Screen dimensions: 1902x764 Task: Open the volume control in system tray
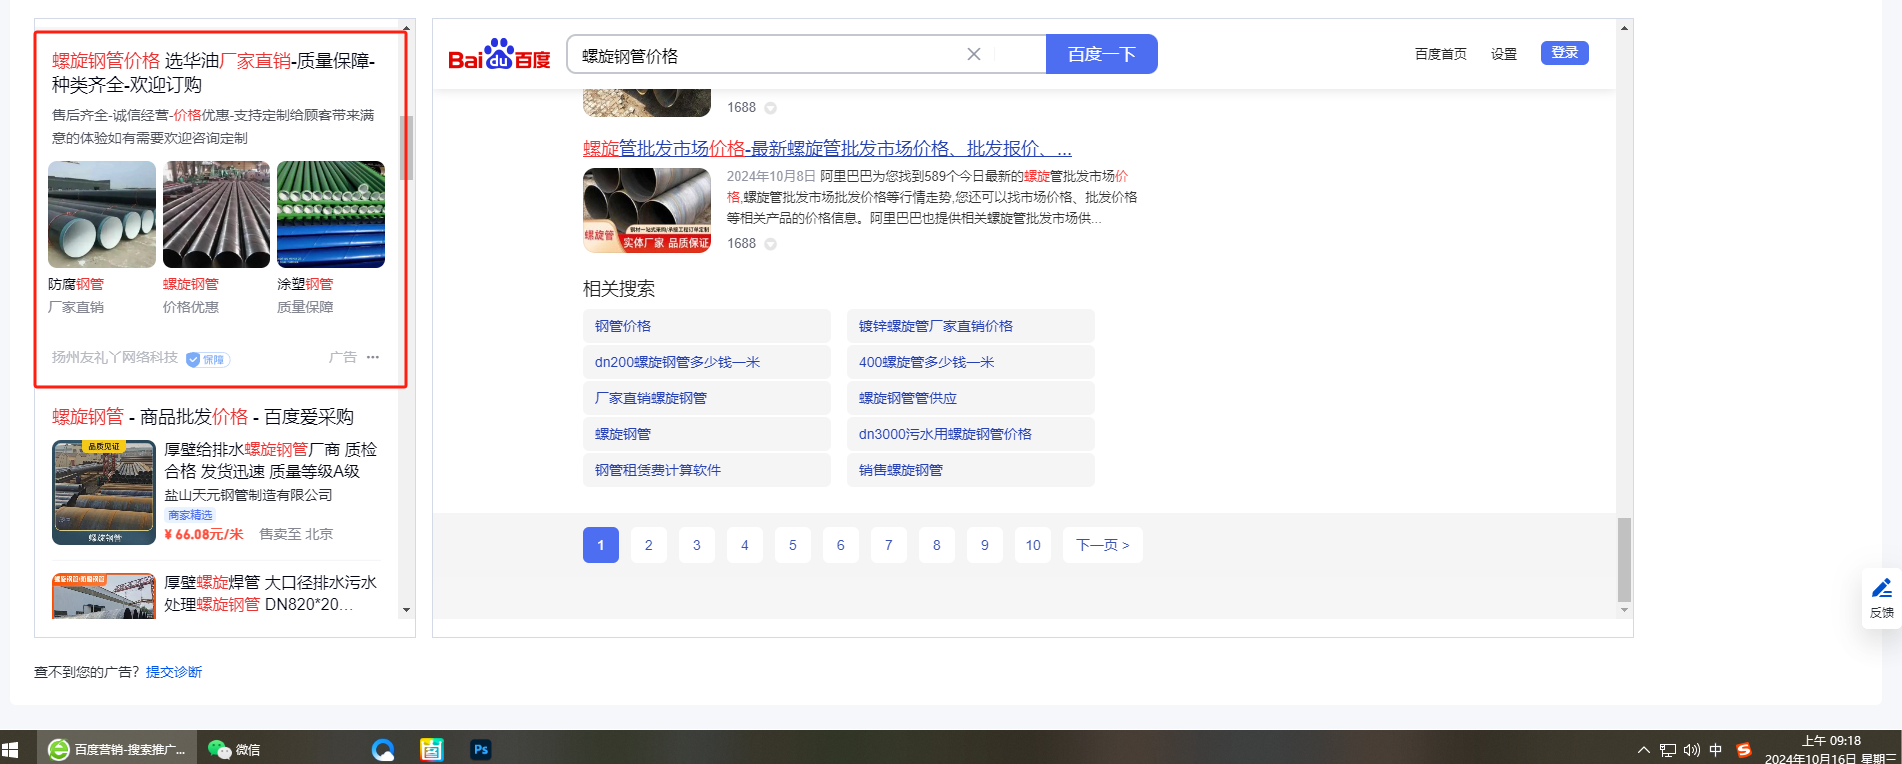click(1692, 750)
